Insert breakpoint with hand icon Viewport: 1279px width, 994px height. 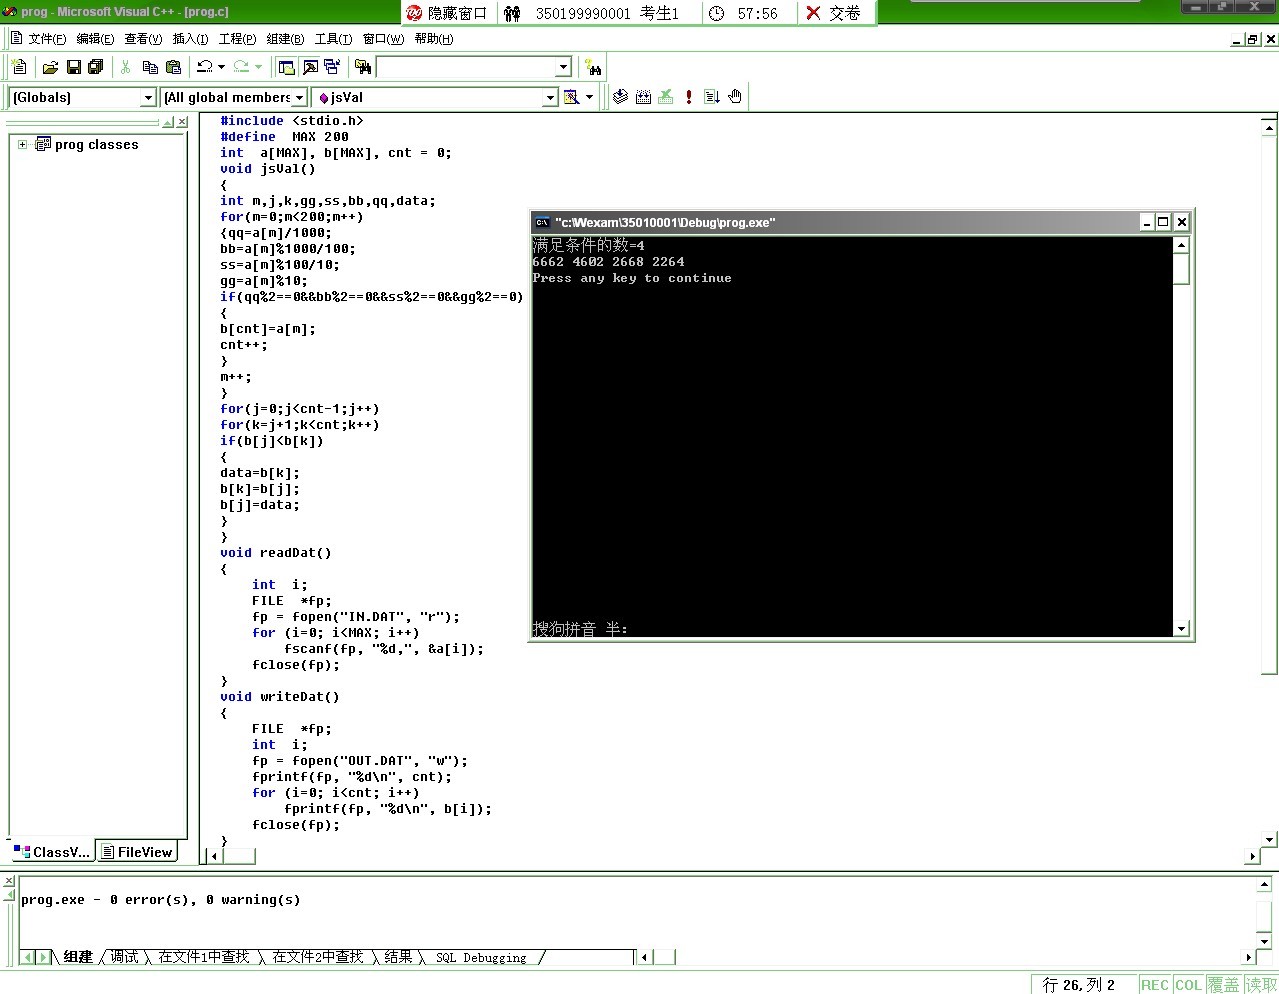[x=735, y=97]
